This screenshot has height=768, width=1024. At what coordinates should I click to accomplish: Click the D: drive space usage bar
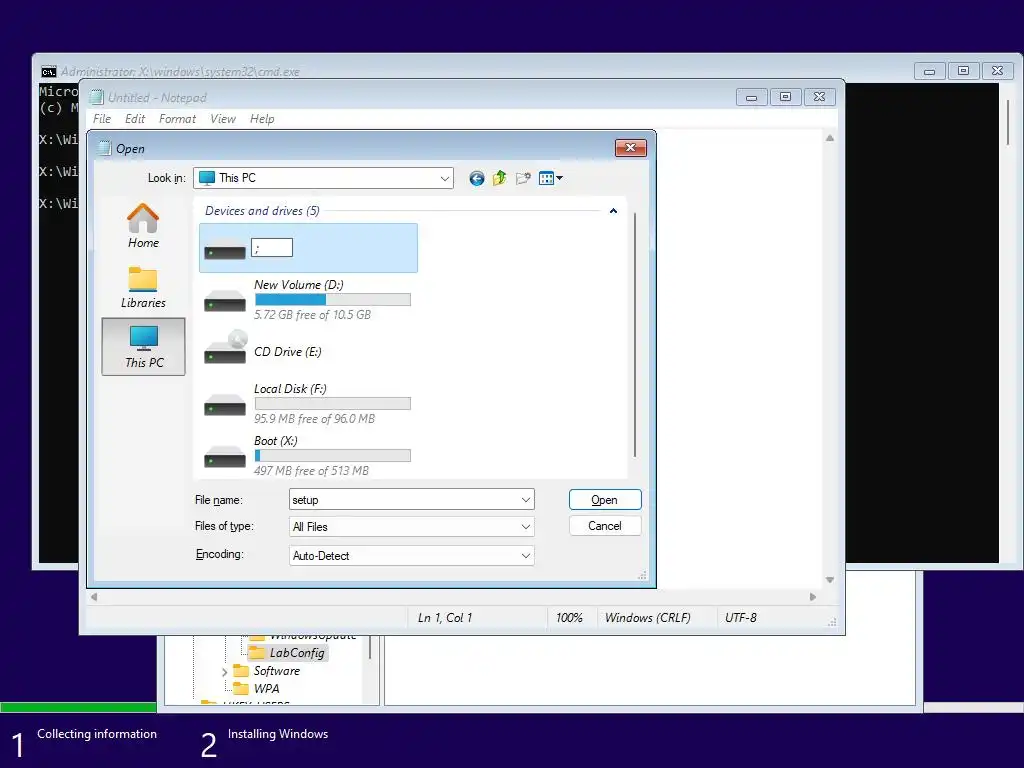pos(332,300)
